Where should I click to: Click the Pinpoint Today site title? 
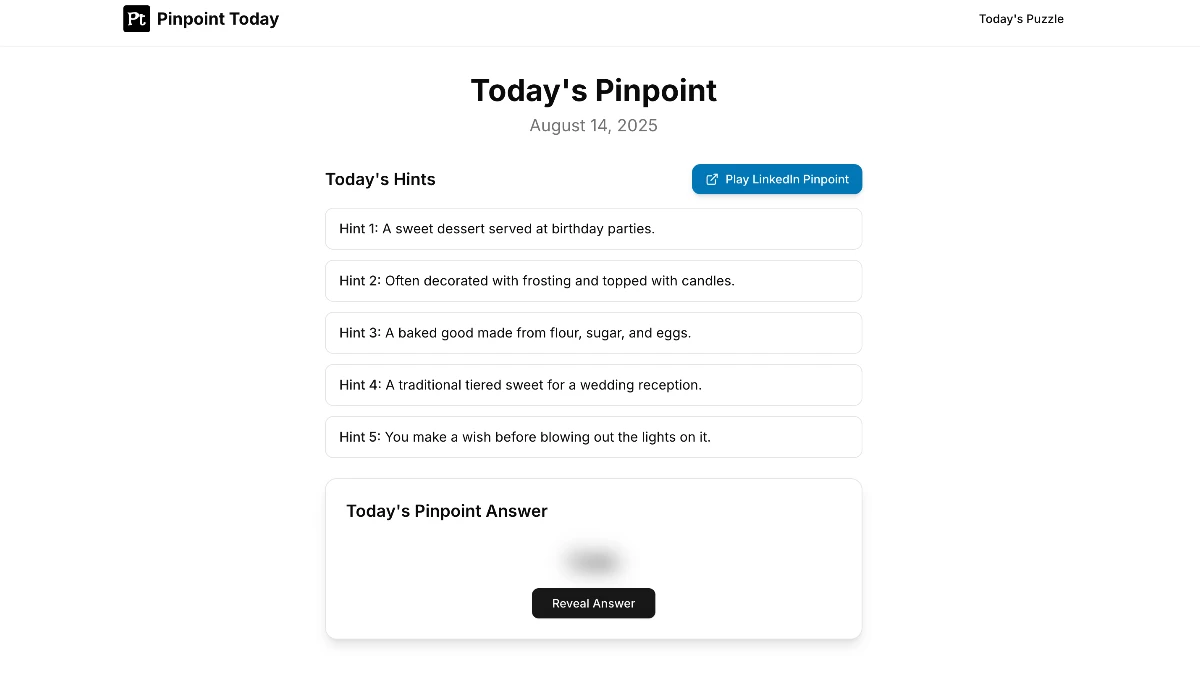click(x=218, y=18)
